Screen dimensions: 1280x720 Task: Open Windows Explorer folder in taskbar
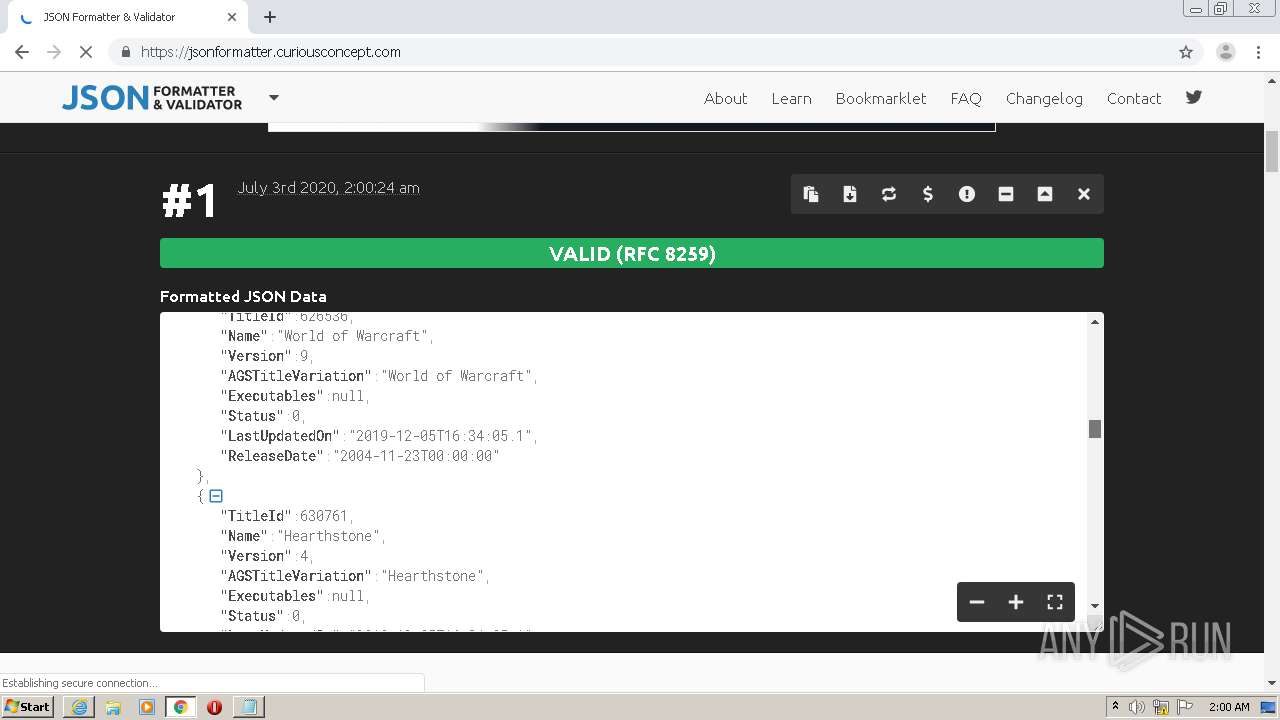113,707
